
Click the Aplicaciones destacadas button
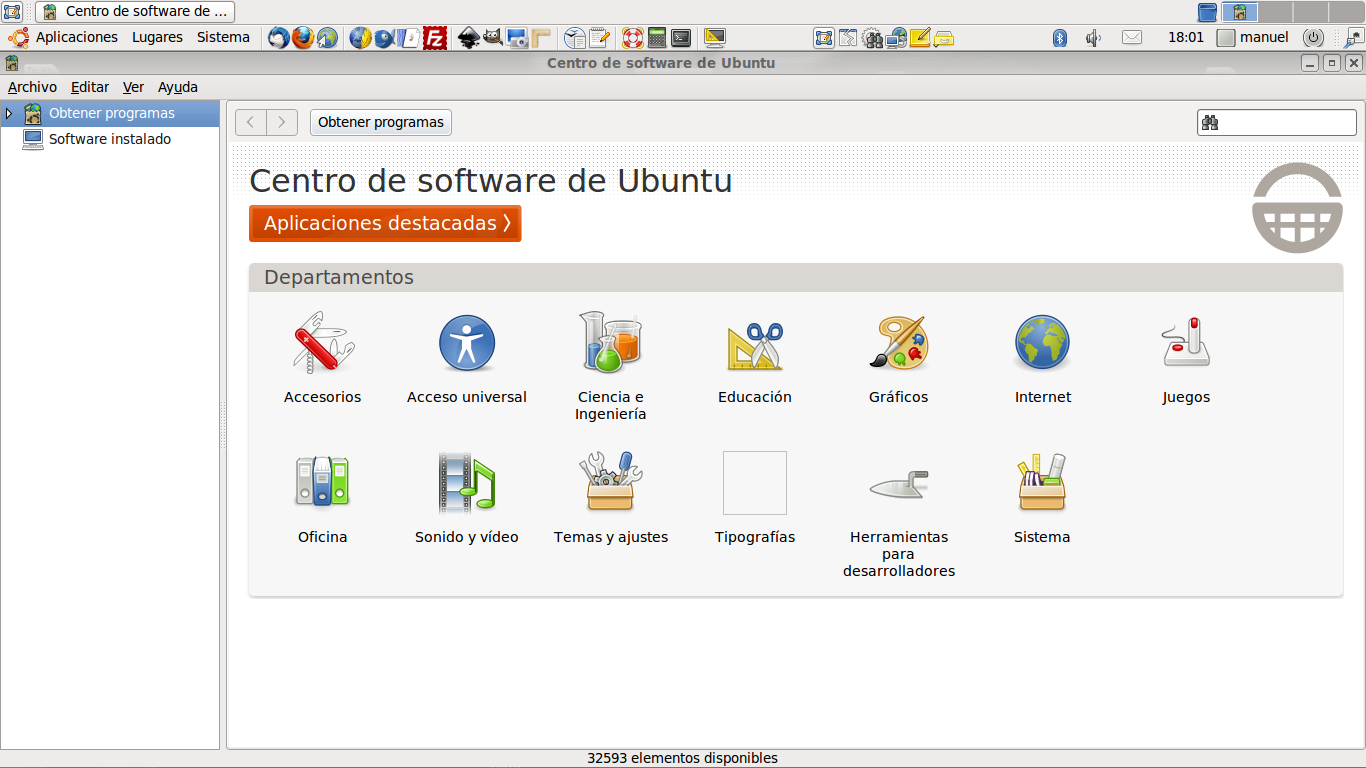click(385, 223)
